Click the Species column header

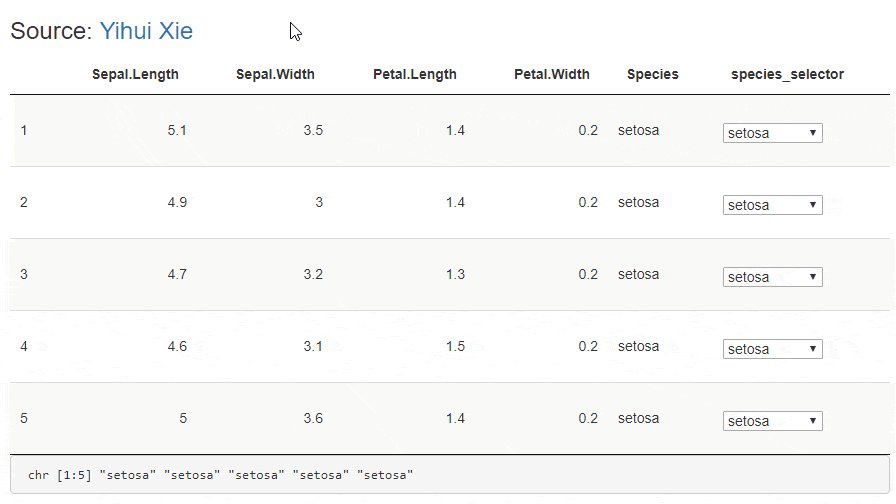[x=652, y=74]
